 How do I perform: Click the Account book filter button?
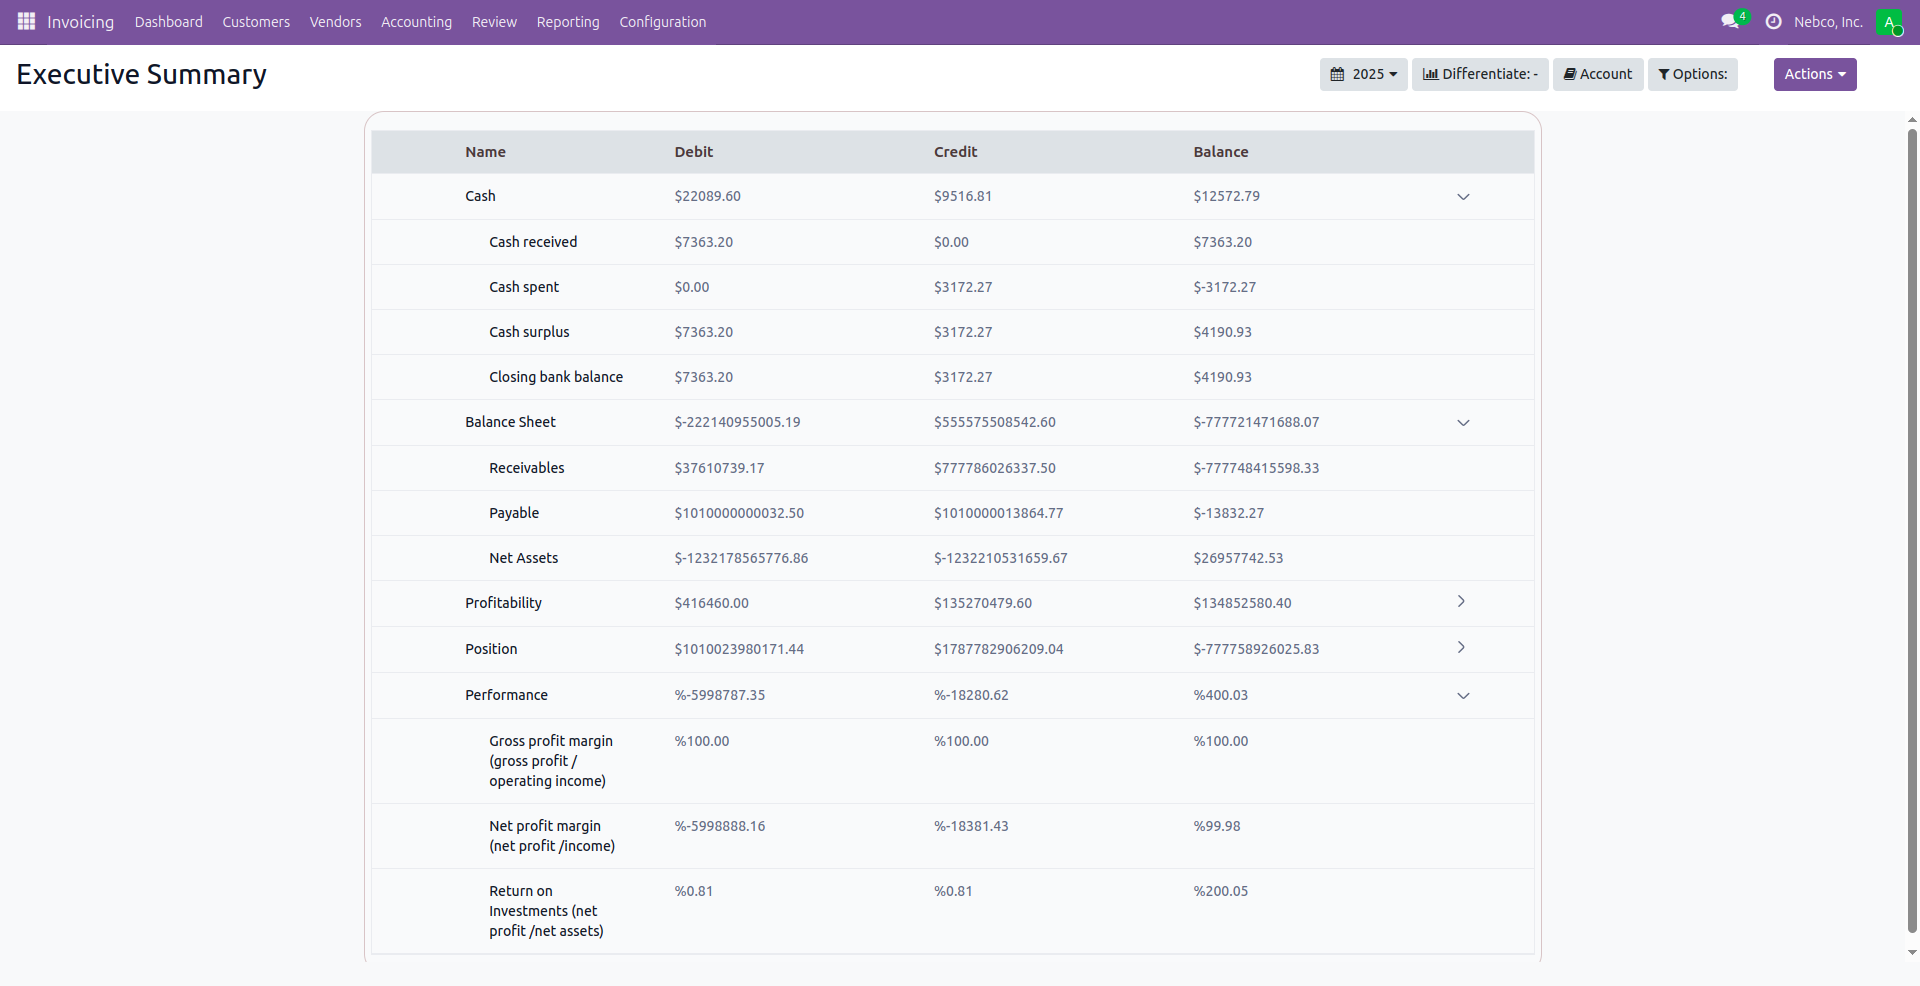pyautogui.click(x=1597, y=74)
